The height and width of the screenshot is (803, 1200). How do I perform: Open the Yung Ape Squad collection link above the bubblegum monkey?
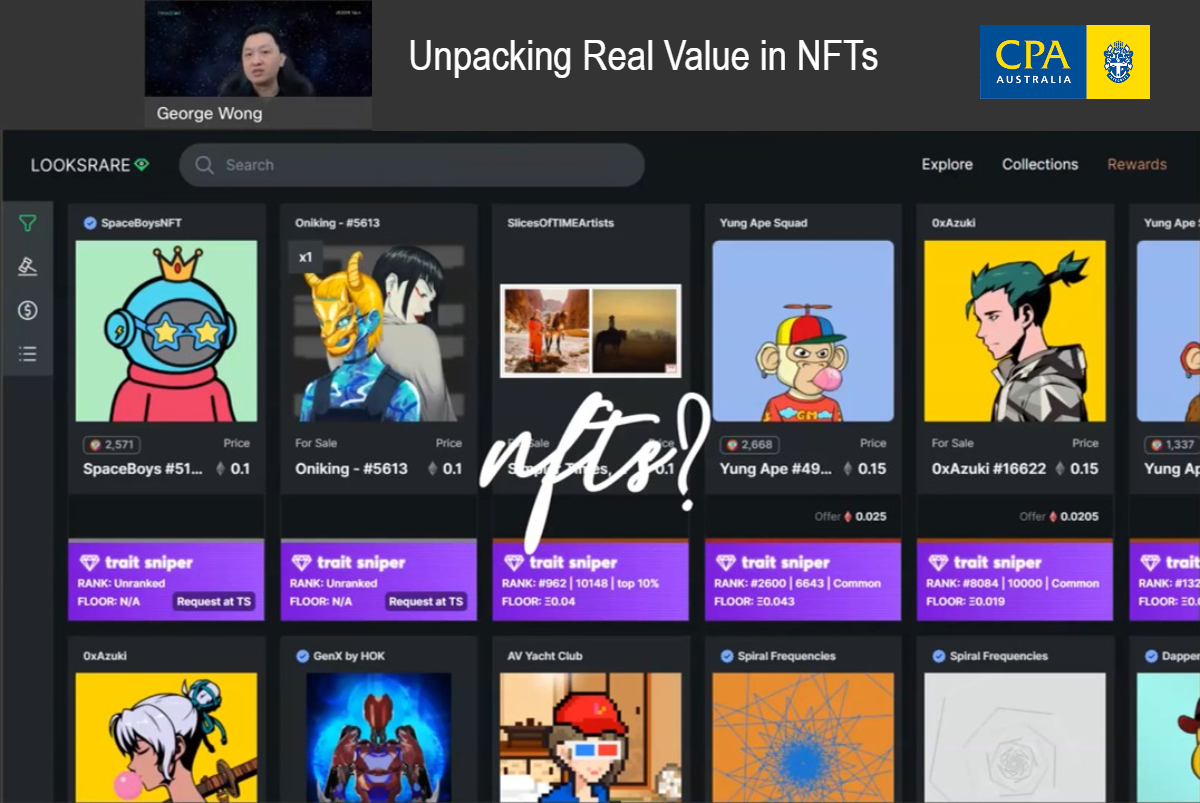pyautogui.click(x=763, y=223)
